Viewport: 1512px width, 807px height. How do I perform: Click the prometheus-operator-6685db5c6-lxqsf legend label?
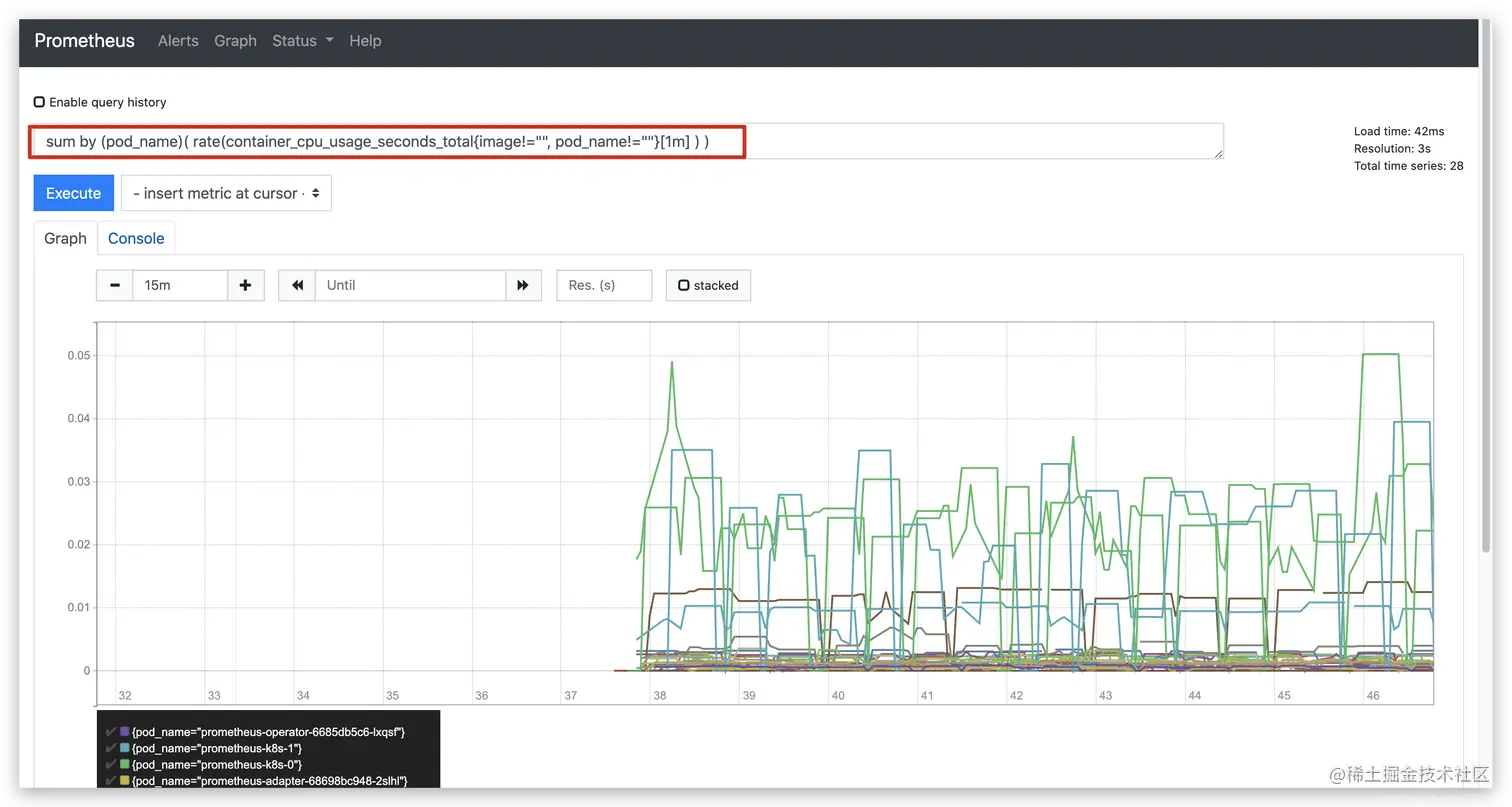click(268, 732)
